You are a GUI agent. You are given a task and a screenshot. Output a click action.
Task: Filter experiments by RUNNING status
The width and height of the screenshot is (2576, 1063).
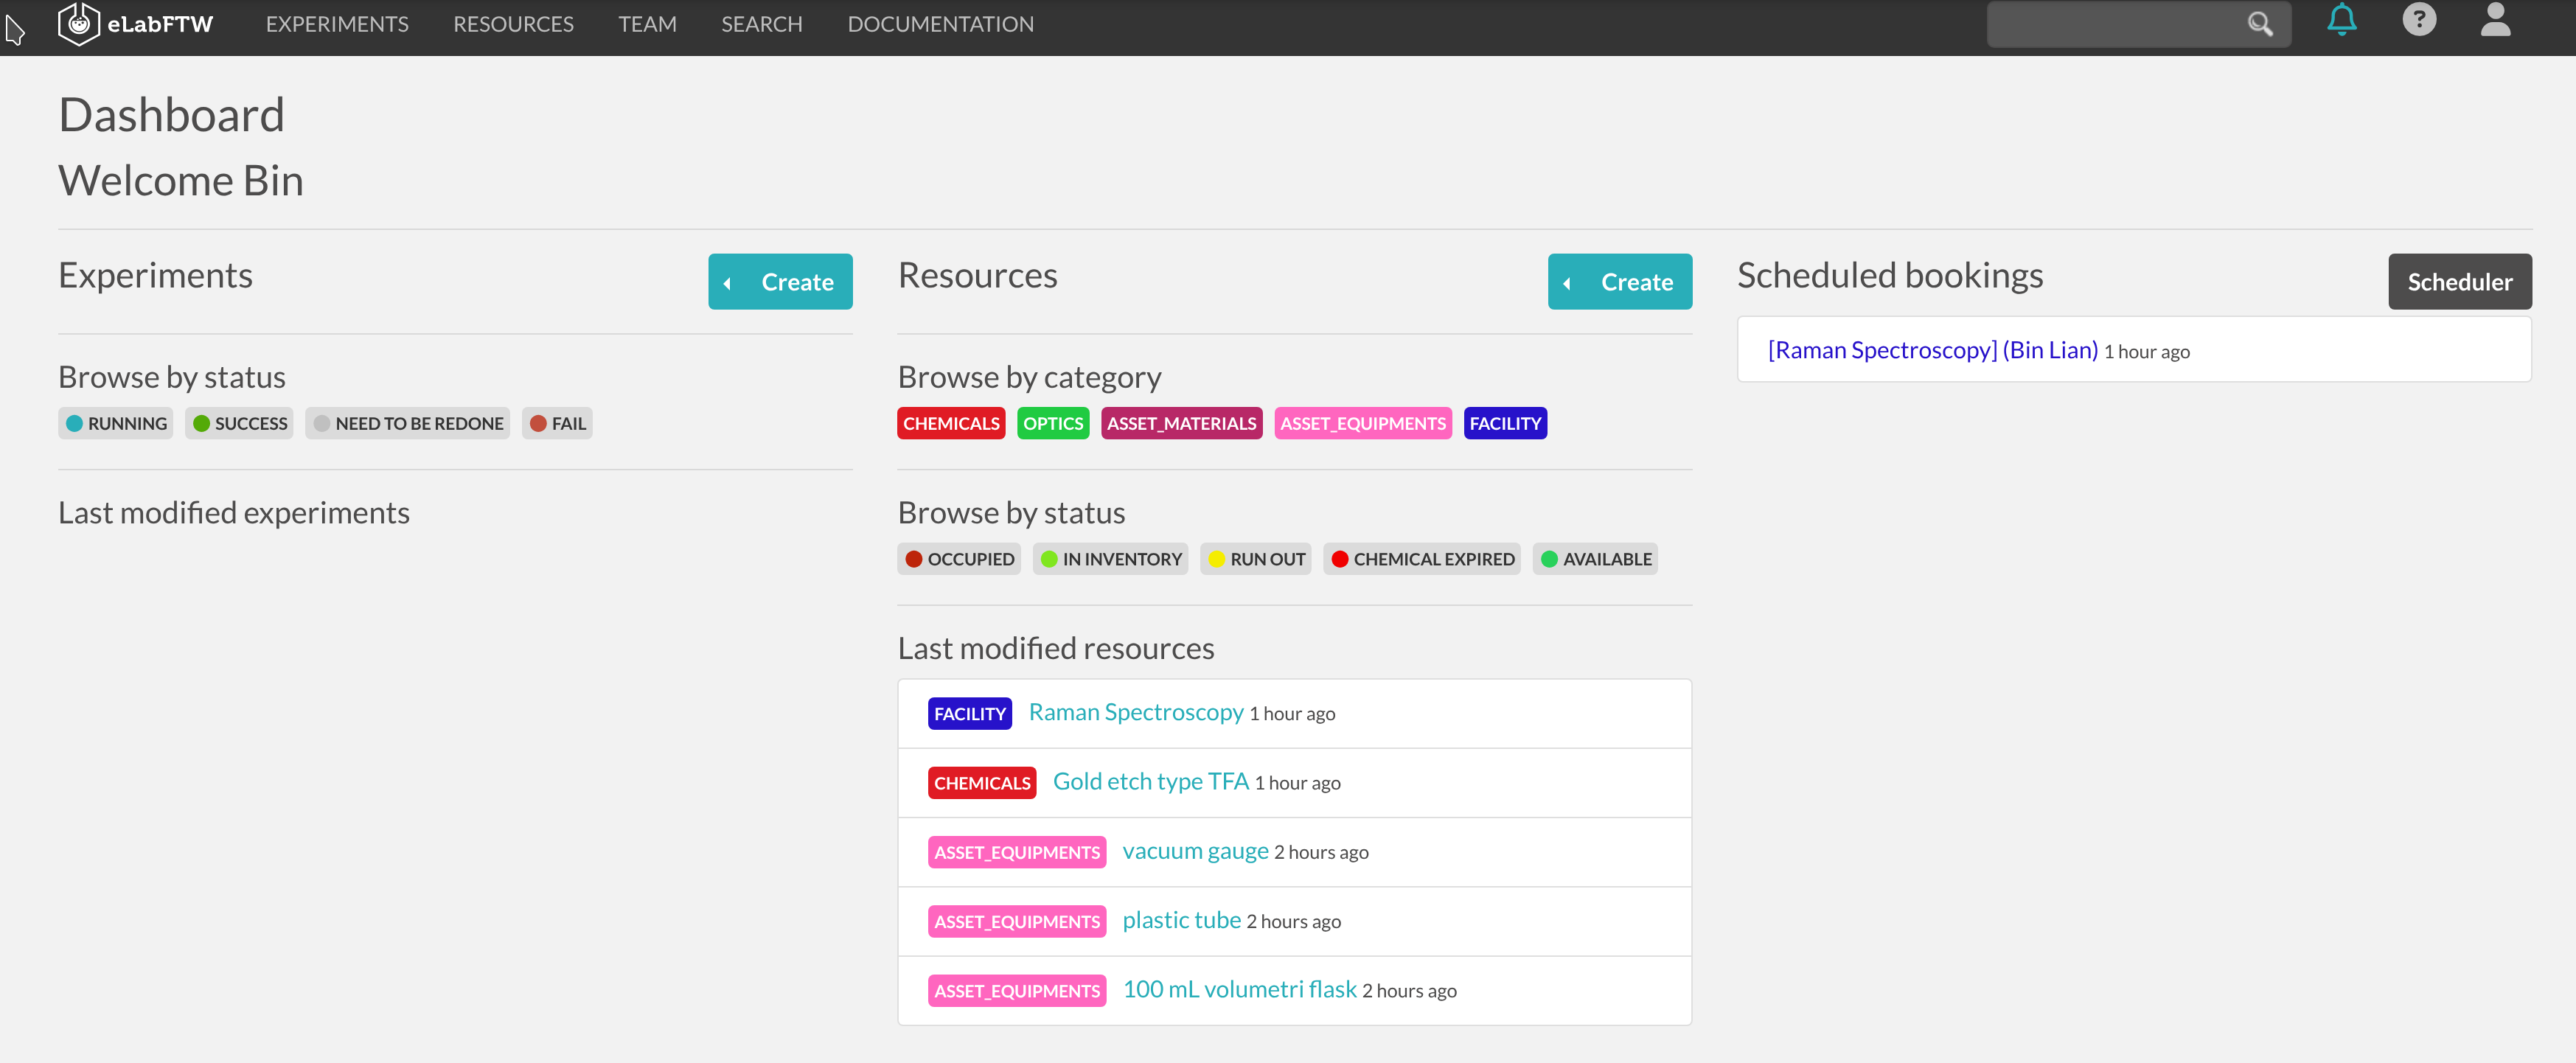pyautogui.click(x=114, y=422)
